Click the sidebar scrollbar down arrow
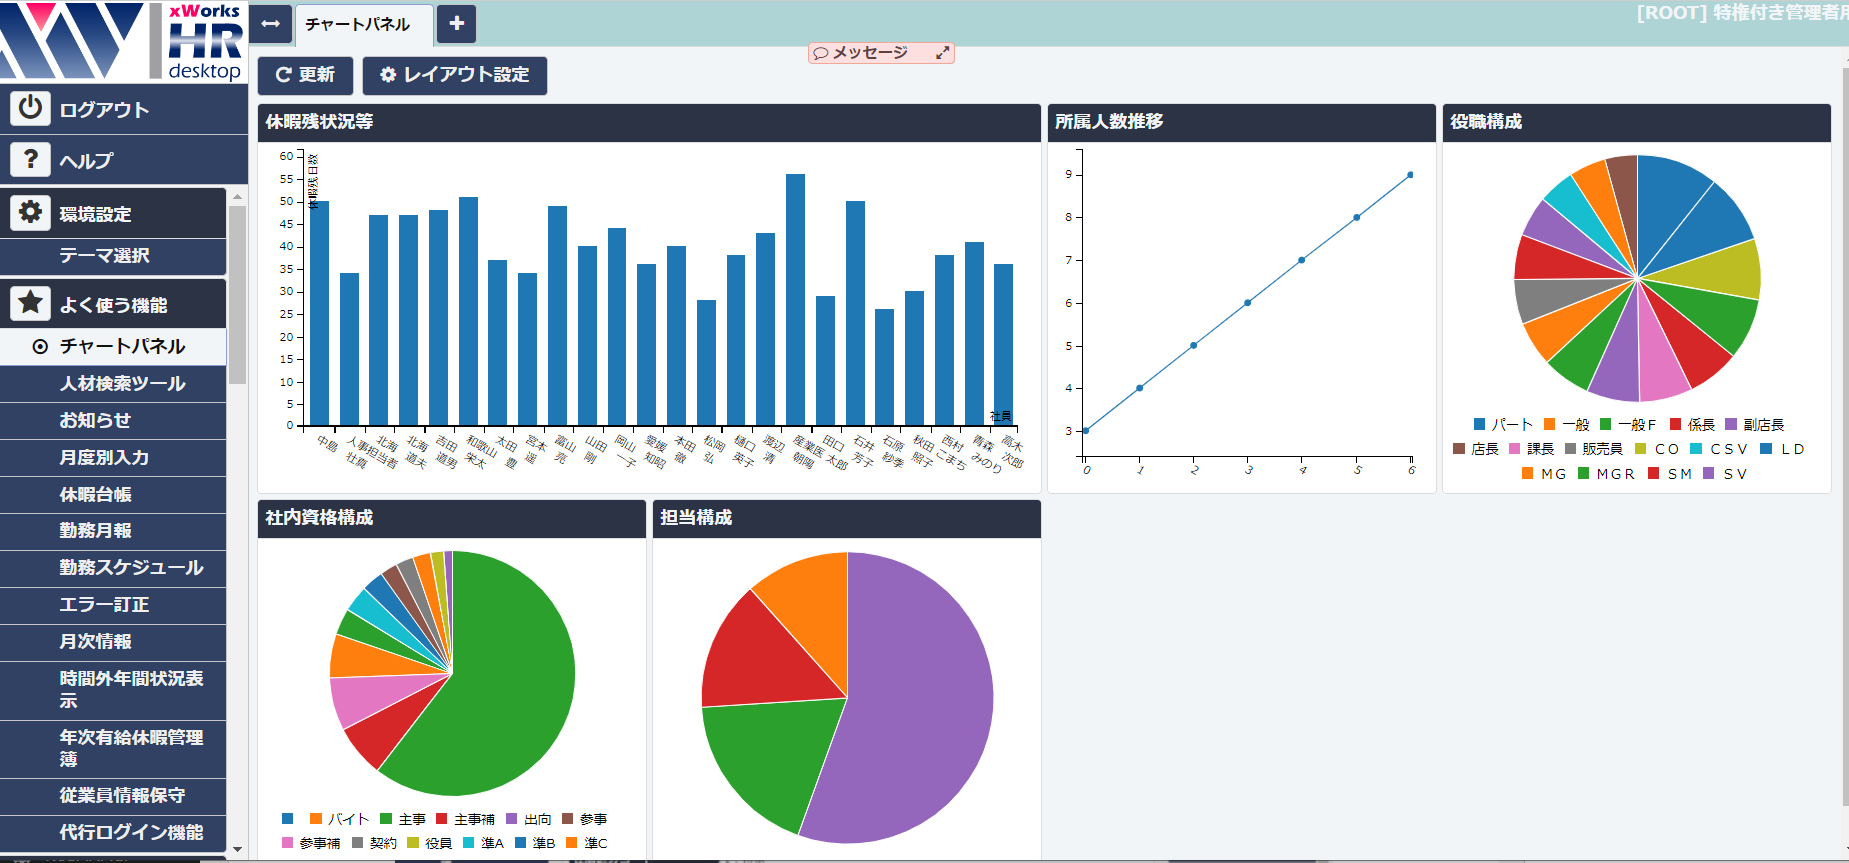The height and width of the screenshot is (863, 1849). click(x=237, y=849)
